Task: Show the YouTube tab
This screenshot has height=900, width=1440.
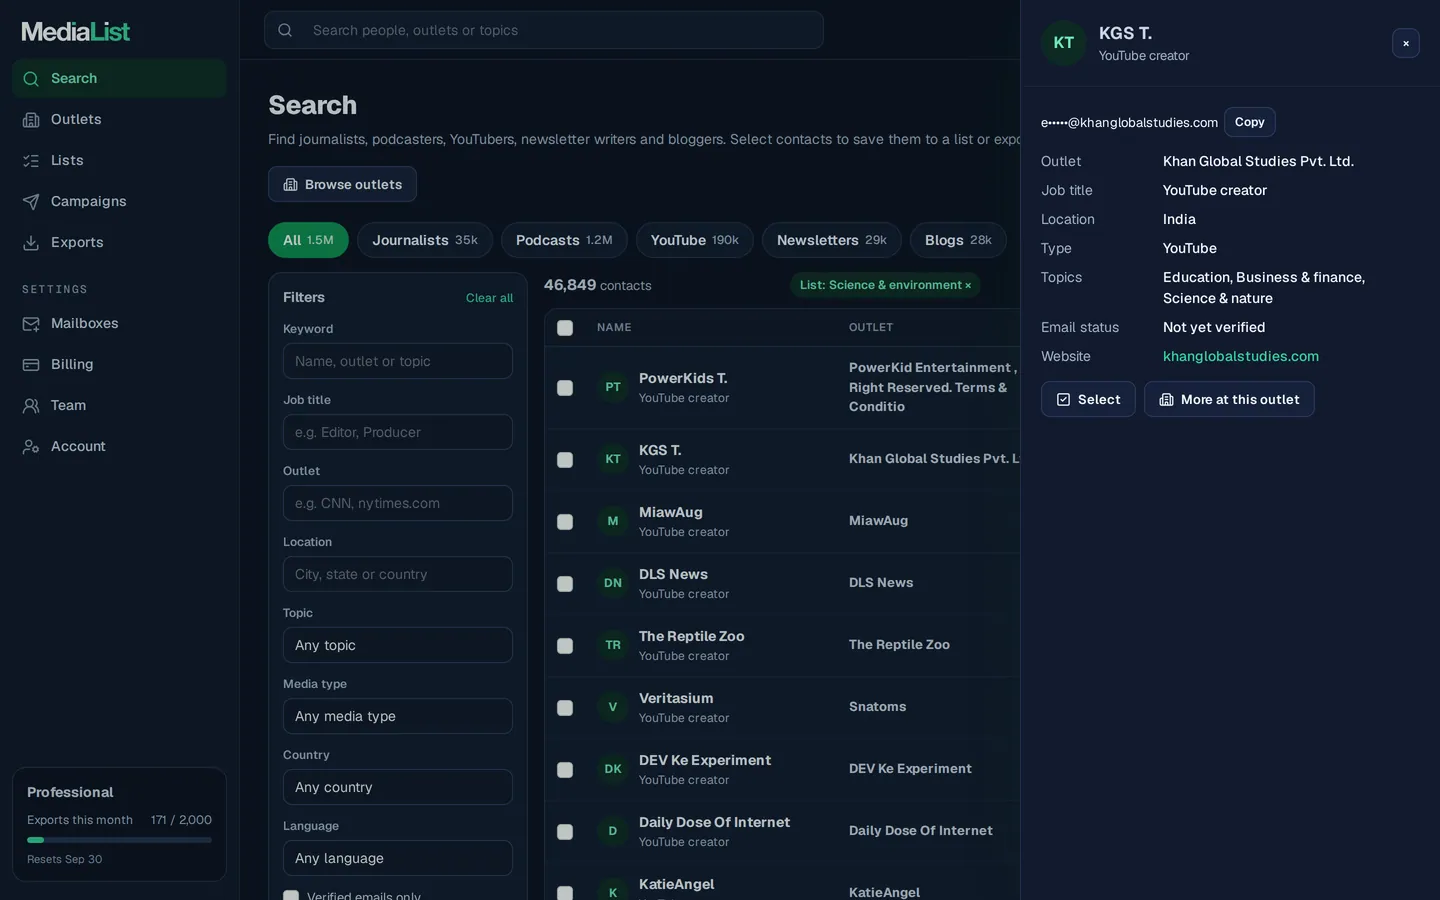Action: pos(695,240)
